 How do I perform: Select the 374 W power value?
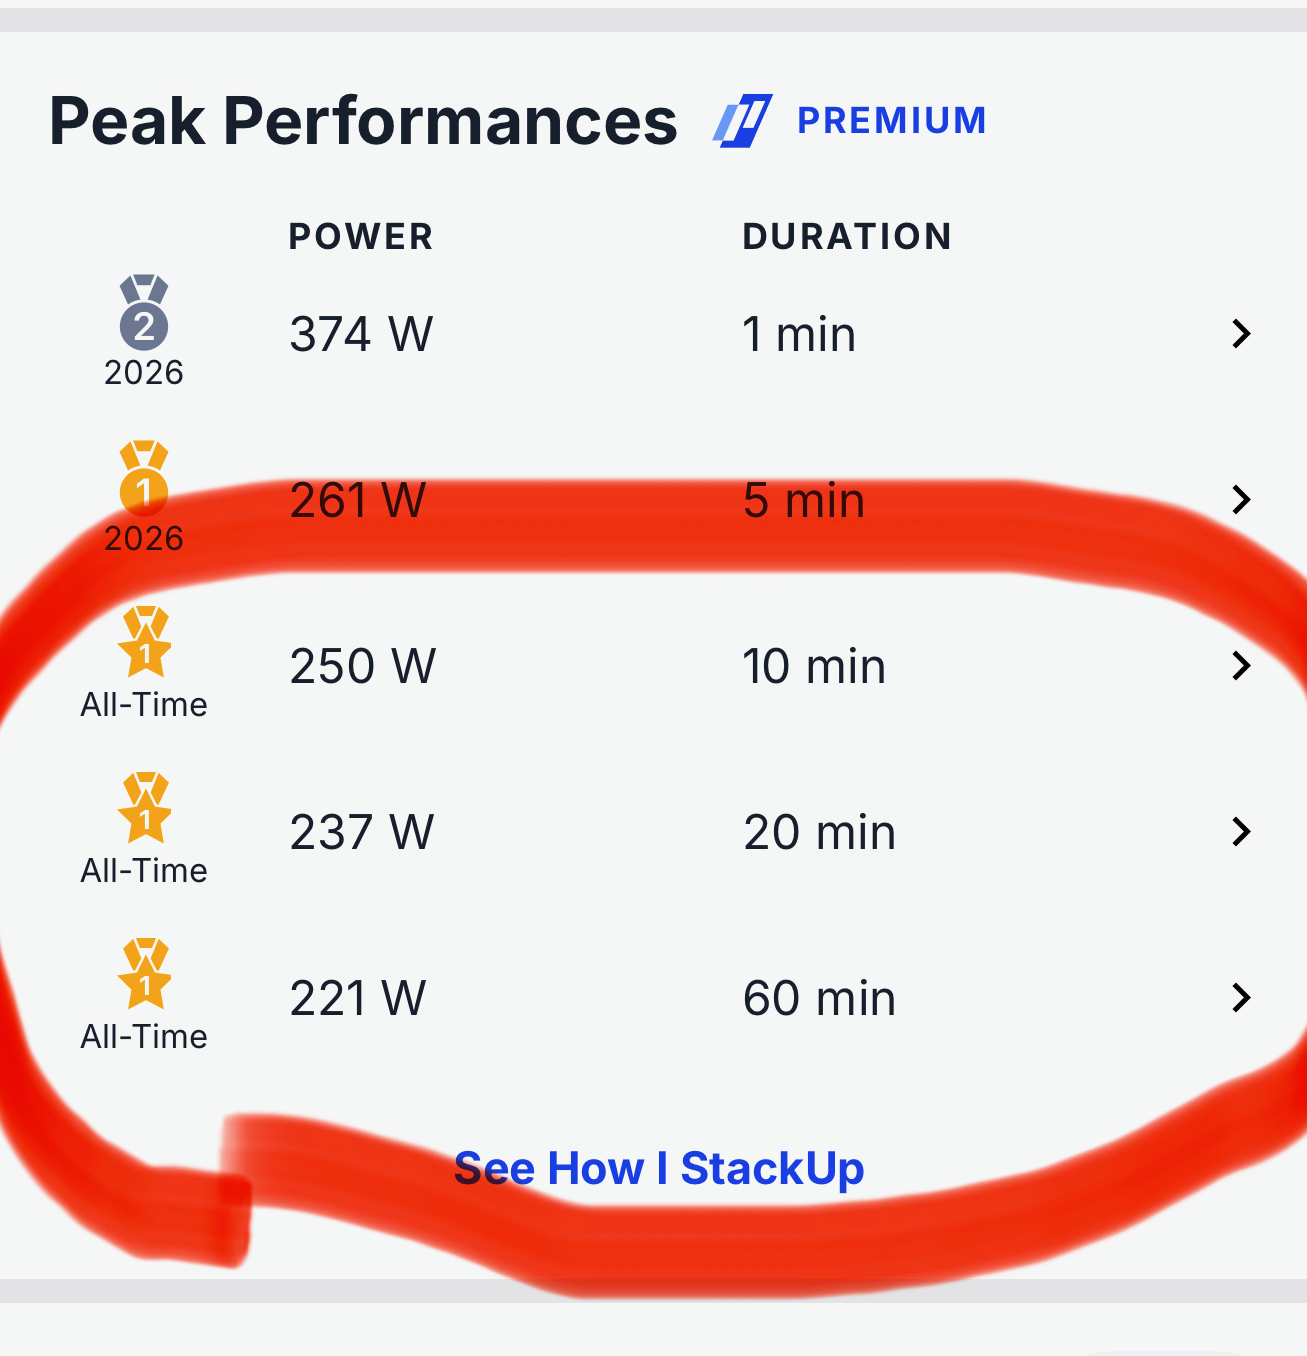(361, 334)
